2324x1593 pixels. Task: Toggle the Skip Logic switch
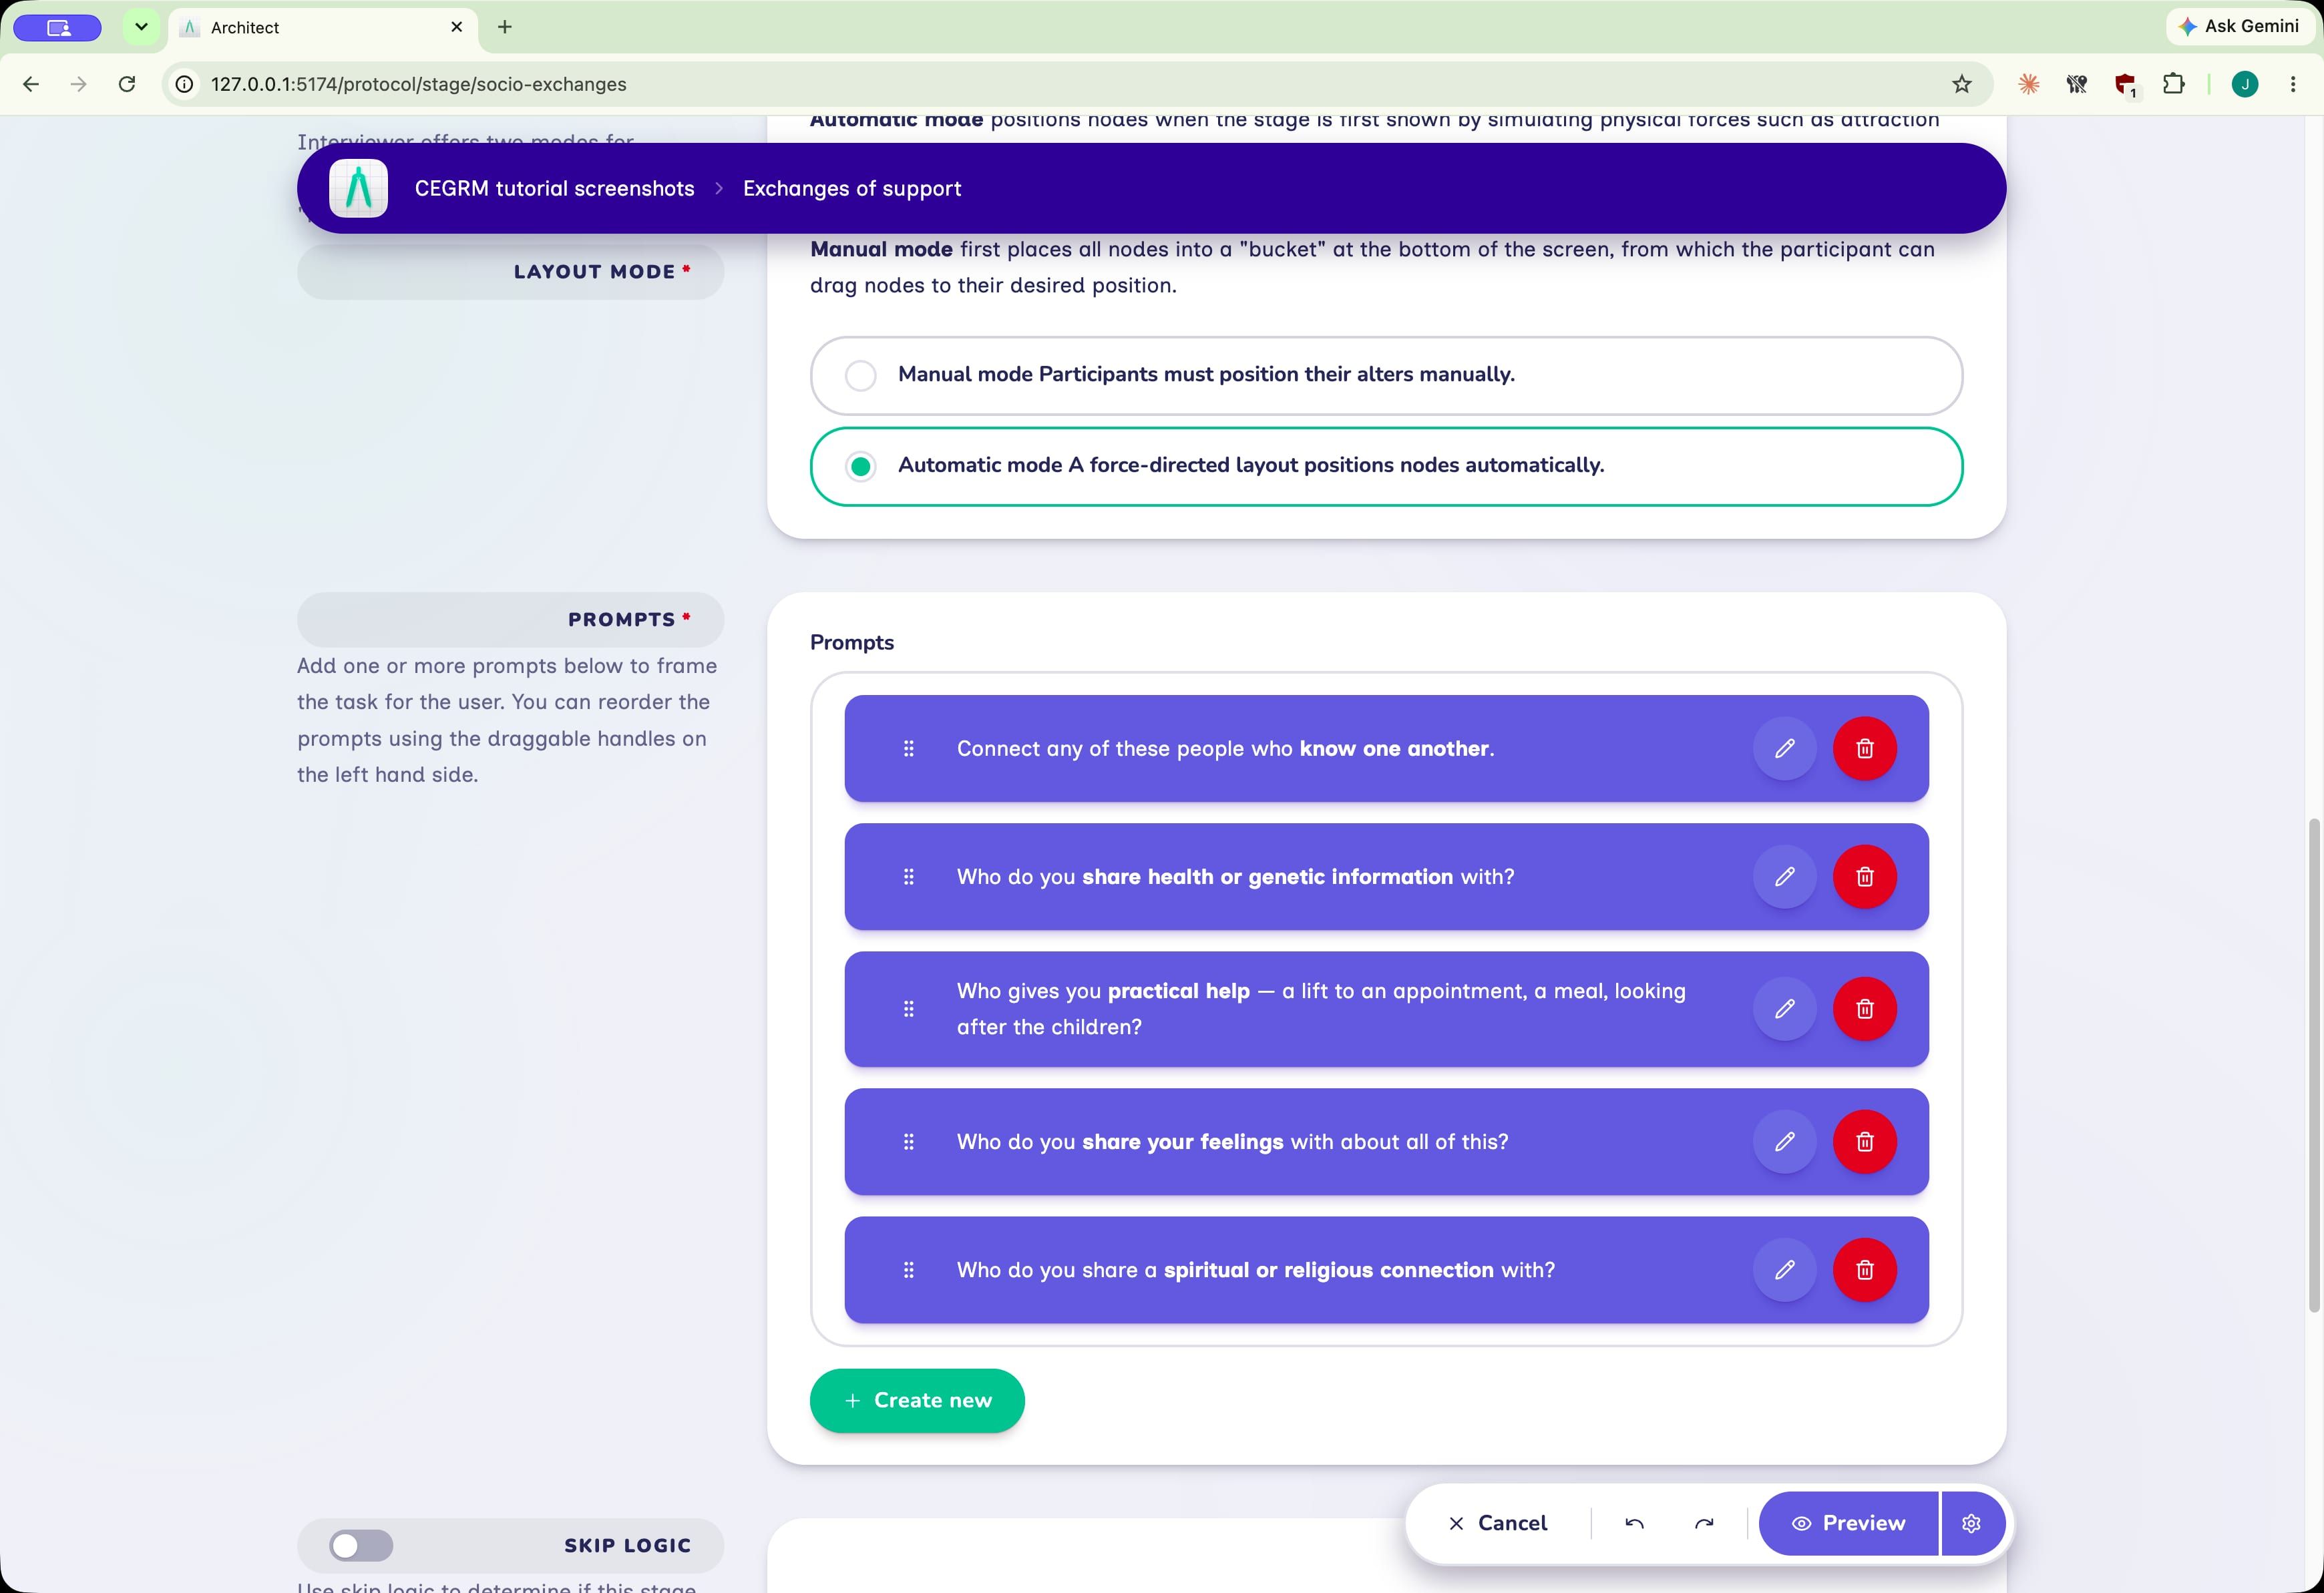coord(361,1545)
